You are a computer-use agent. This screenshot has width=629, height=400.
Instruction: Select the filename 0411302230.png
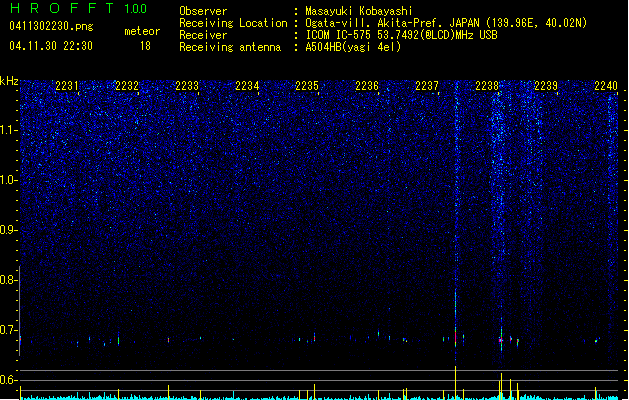[x=51, y=26]
